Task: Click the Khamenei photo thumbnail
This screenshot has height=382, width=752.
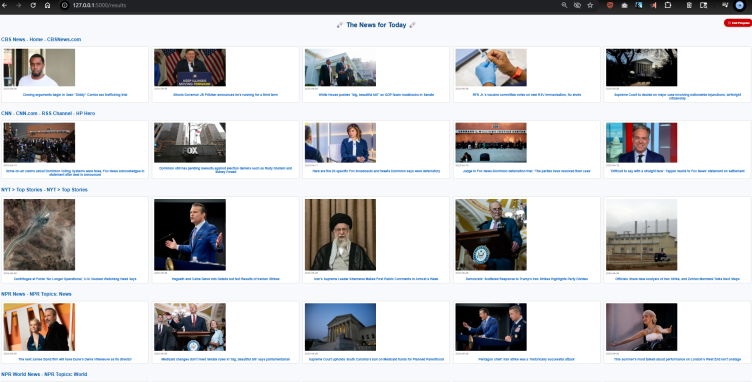Action: [341, 235]
